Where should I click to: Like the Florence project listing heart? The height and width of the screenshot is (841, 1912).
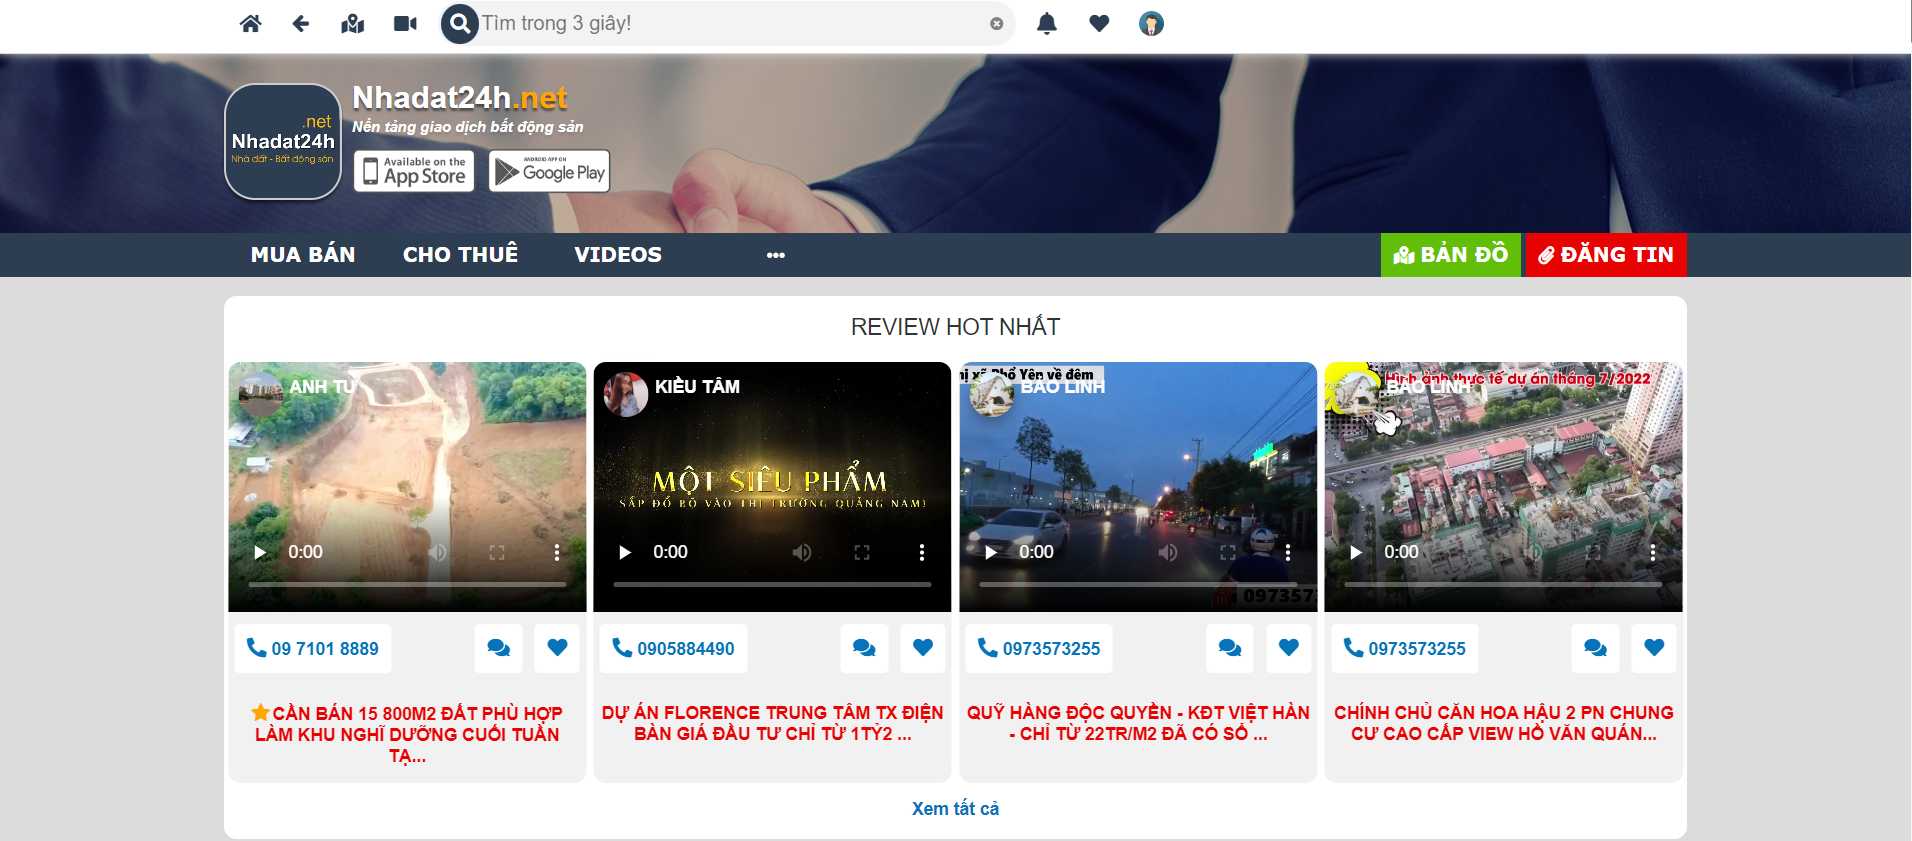pos(923,648)
